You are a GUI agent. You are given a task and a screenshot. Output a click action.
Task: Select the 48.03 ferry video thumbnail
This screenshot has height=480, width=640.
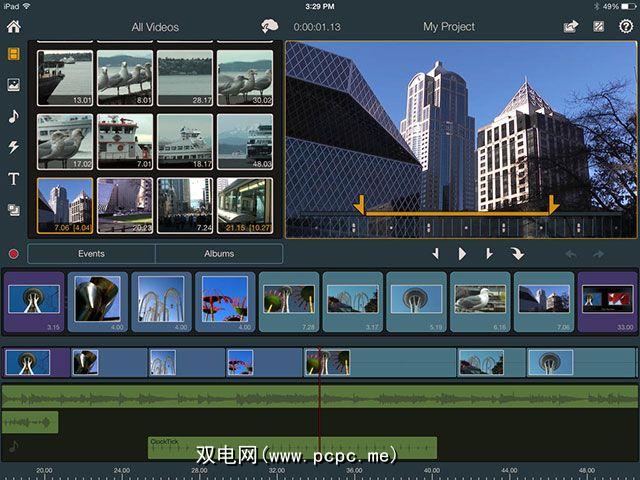(244, 140)
